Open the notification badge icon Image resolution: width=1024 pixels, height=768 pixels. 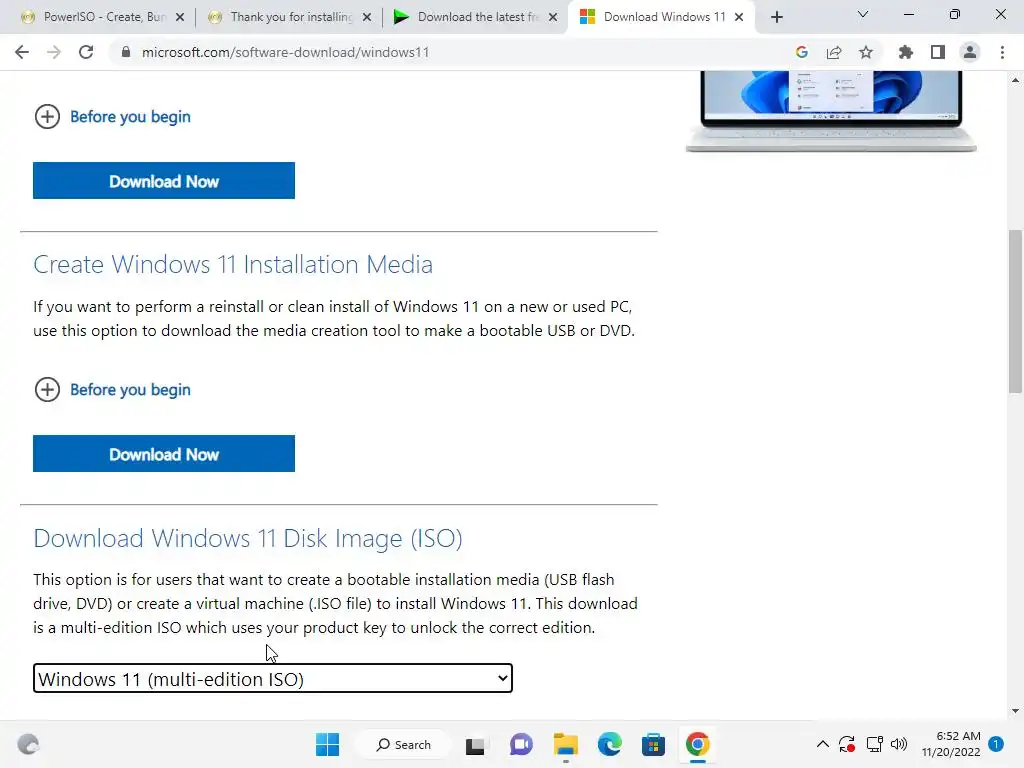point(996,744)
